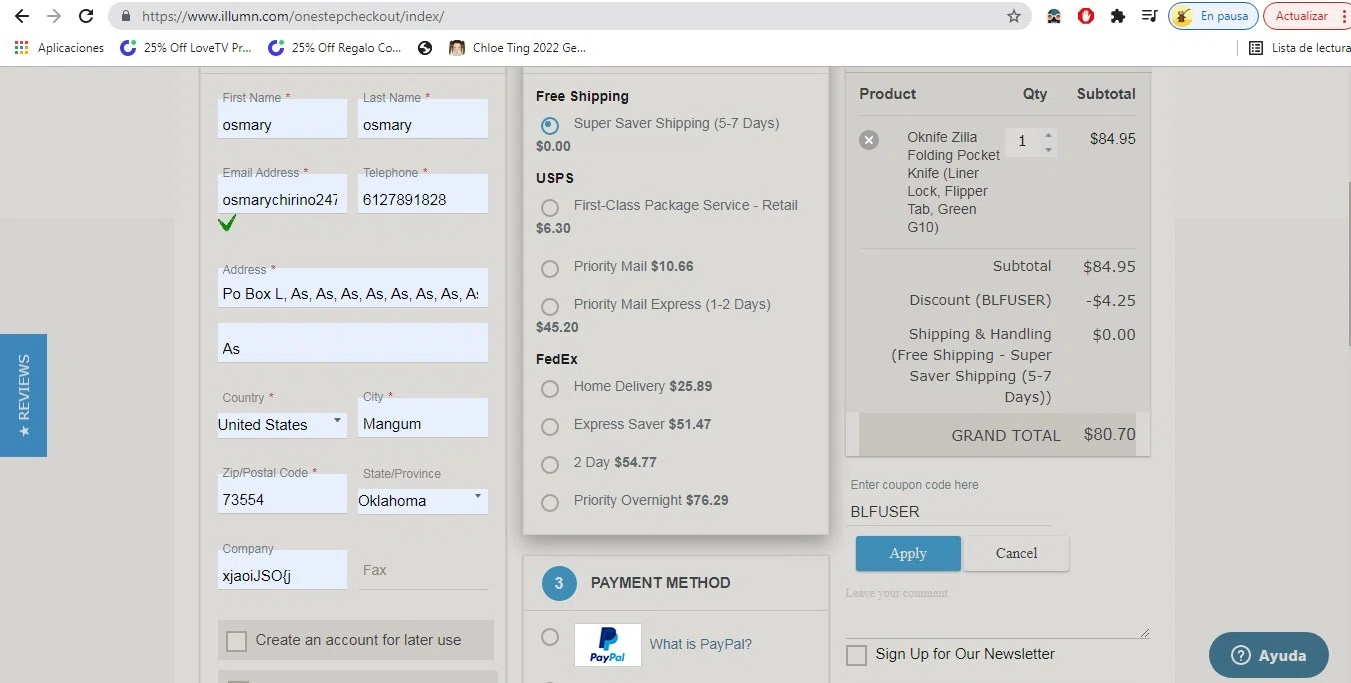1351x683 pixels.
Task: Bookmark this page with the star icon
Action: (1013, 16)
